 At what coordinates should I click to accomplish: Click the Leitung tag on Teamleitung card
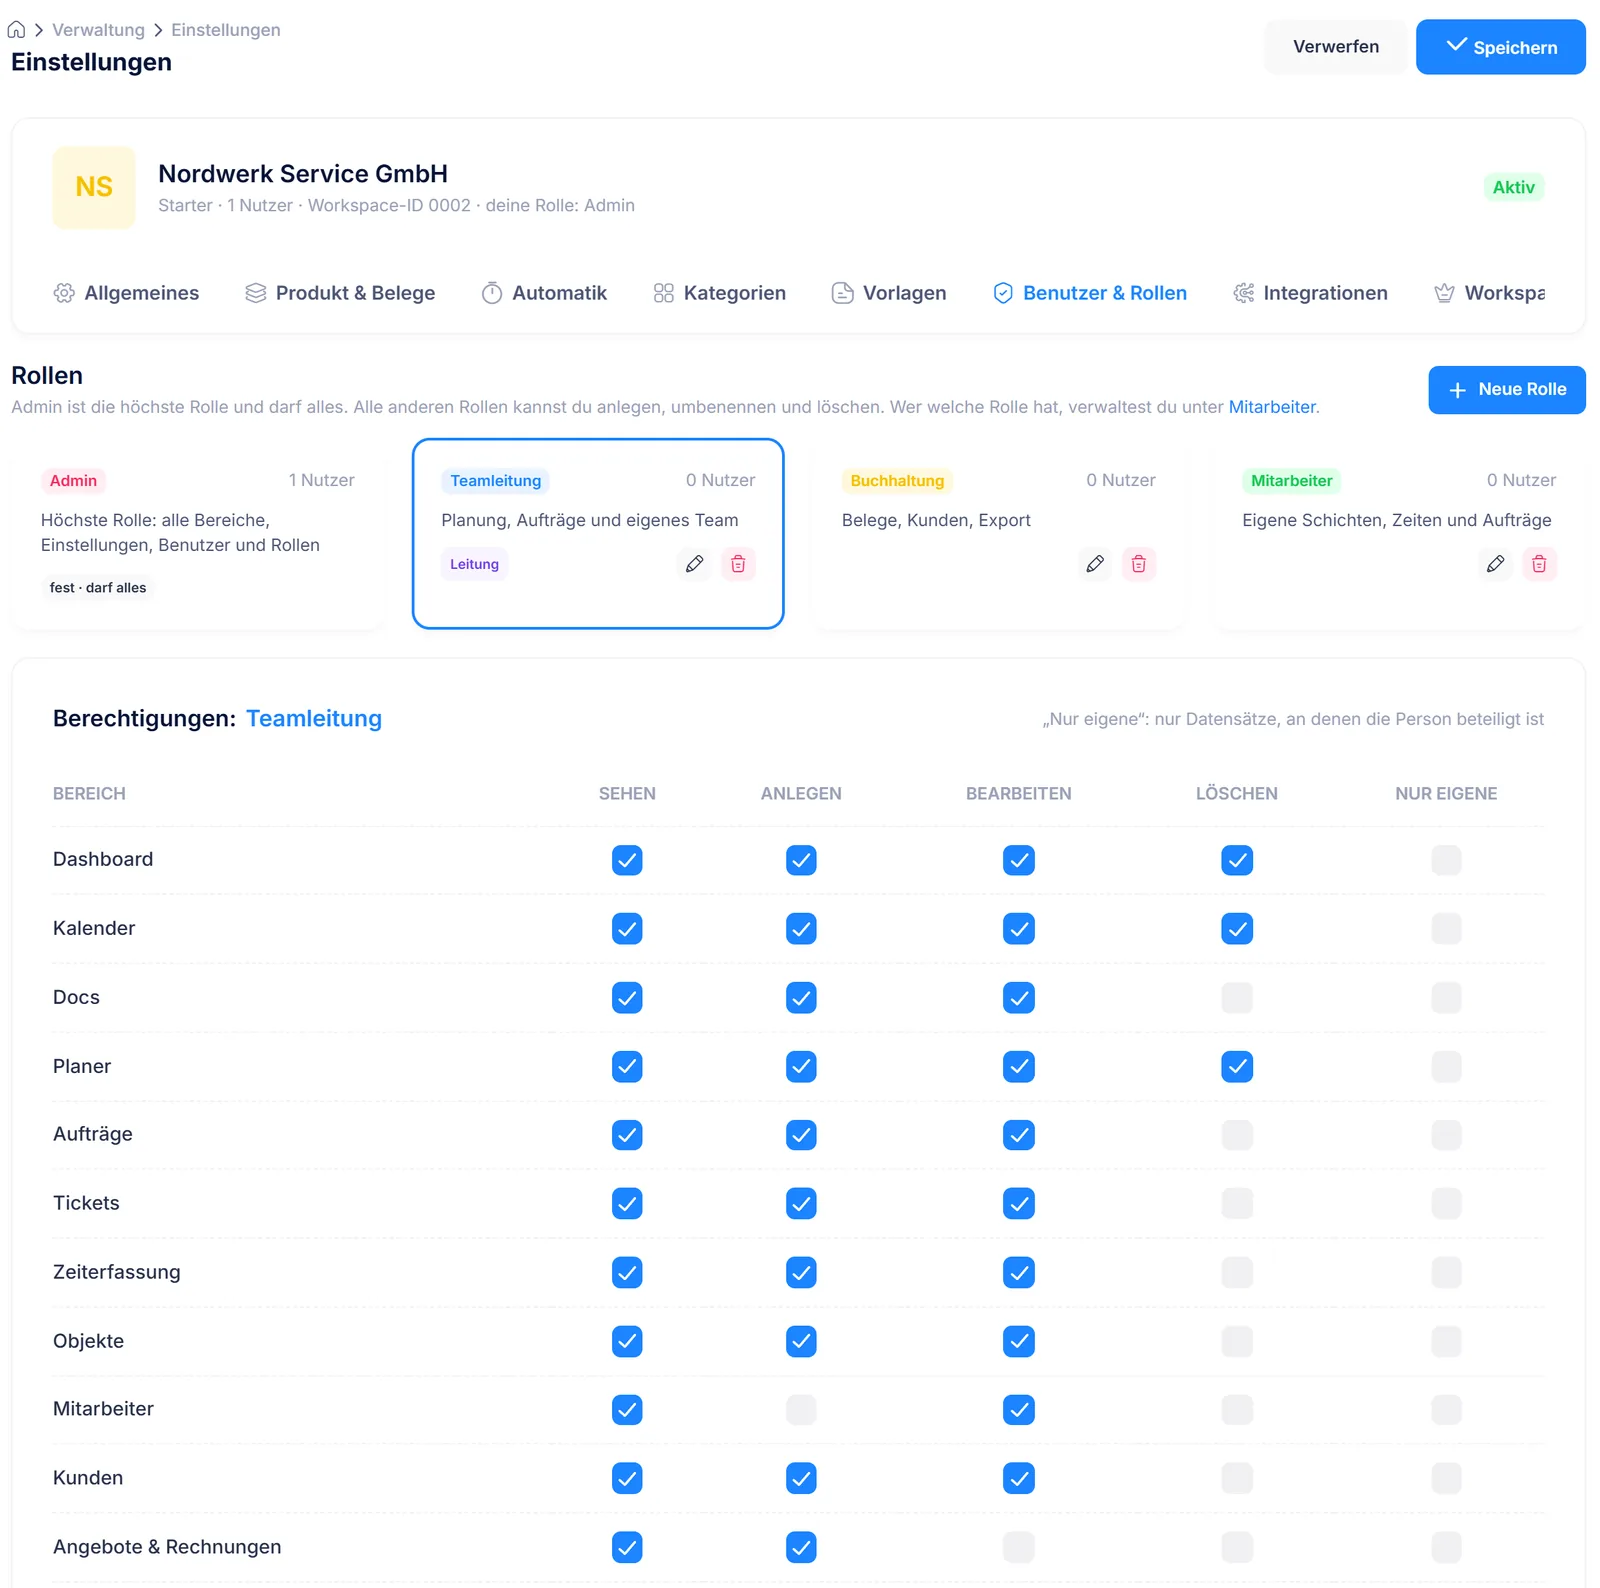(474, 564)
